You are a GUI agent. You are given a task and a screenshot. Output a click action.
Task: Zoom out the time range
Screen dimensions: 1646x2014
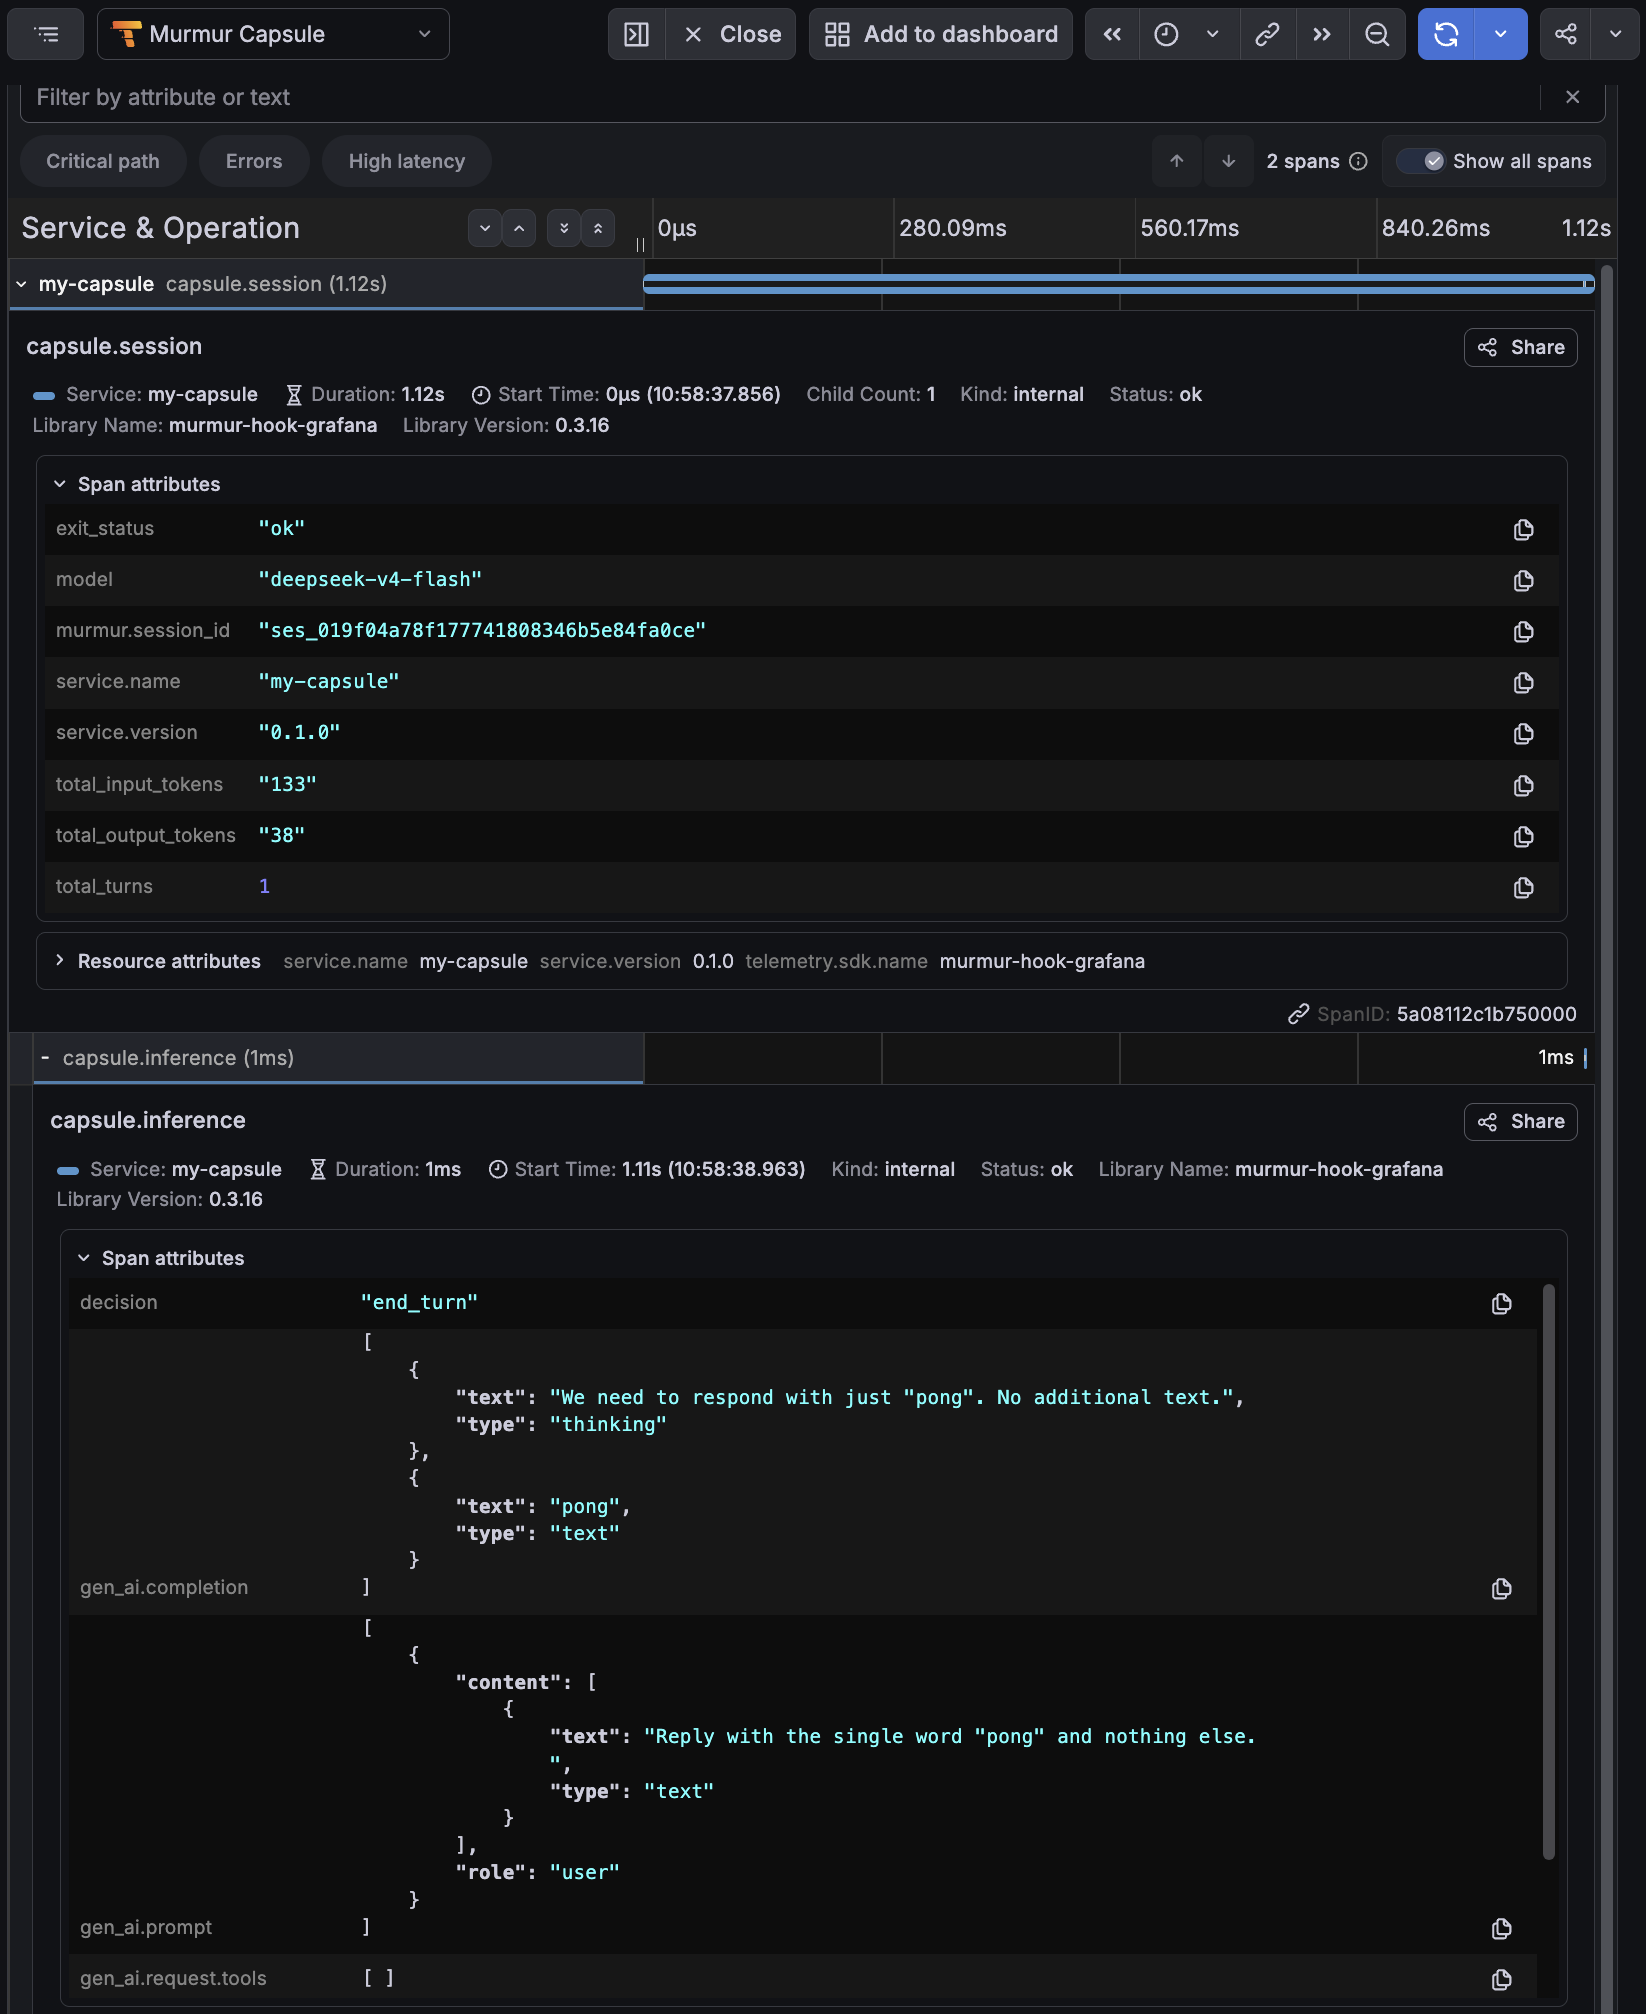tap(1377, 34)
